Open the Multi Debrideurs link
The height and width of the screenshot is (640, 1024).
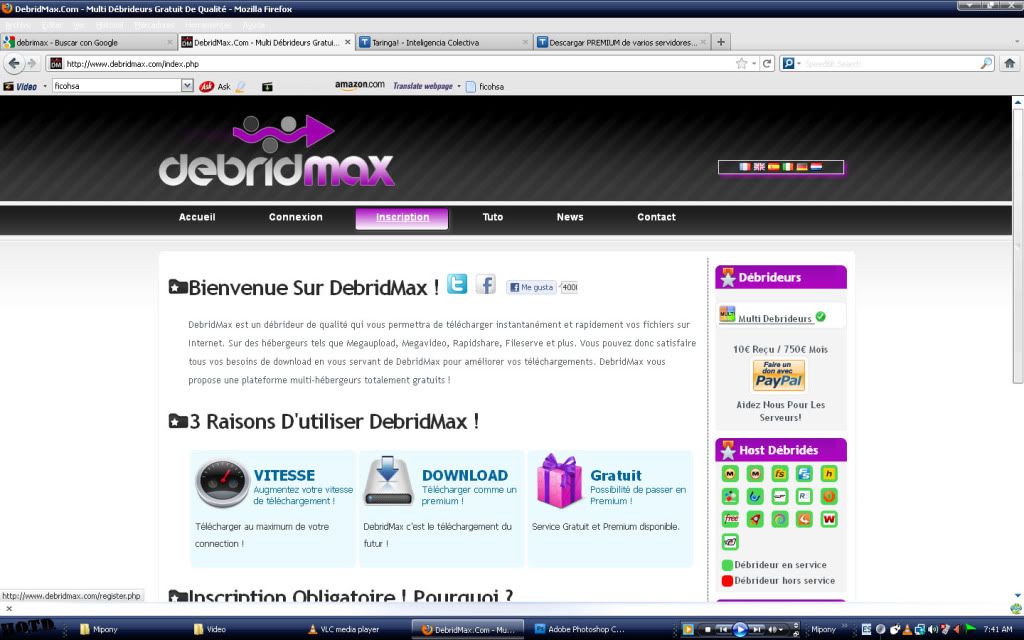(775, 319)
